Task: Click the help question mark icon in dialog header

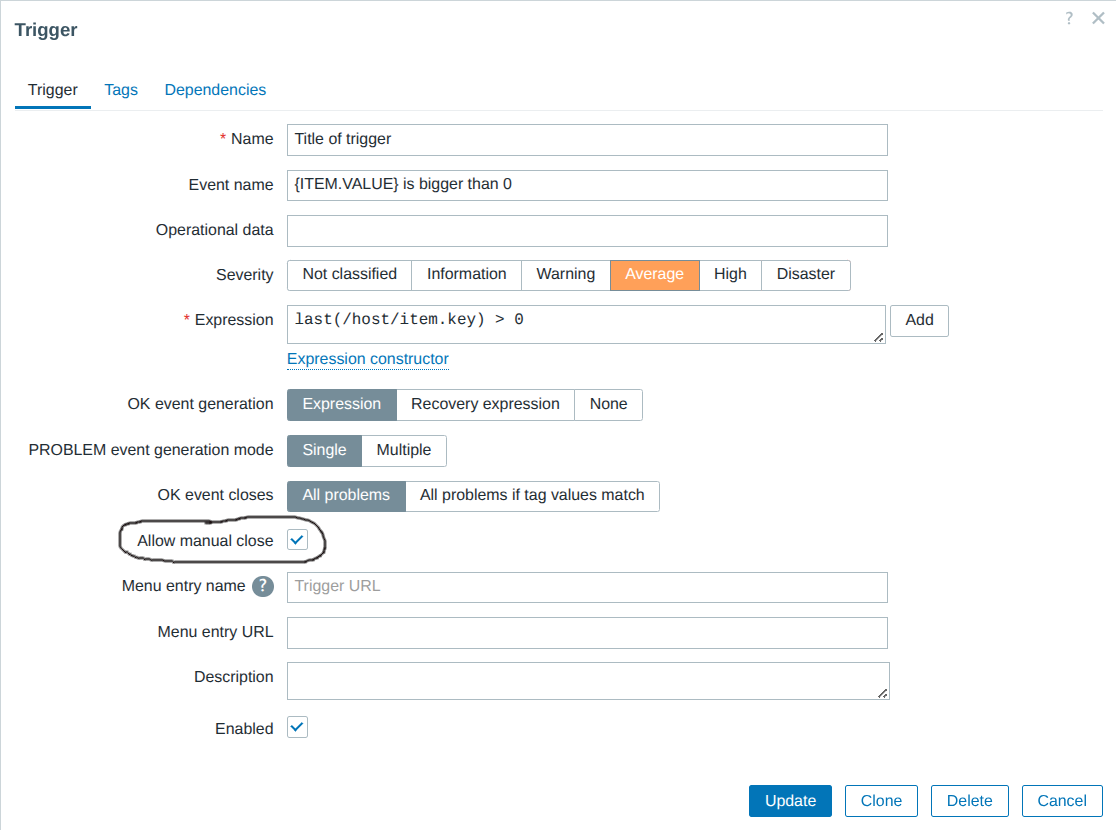Action: point(1069,19)
